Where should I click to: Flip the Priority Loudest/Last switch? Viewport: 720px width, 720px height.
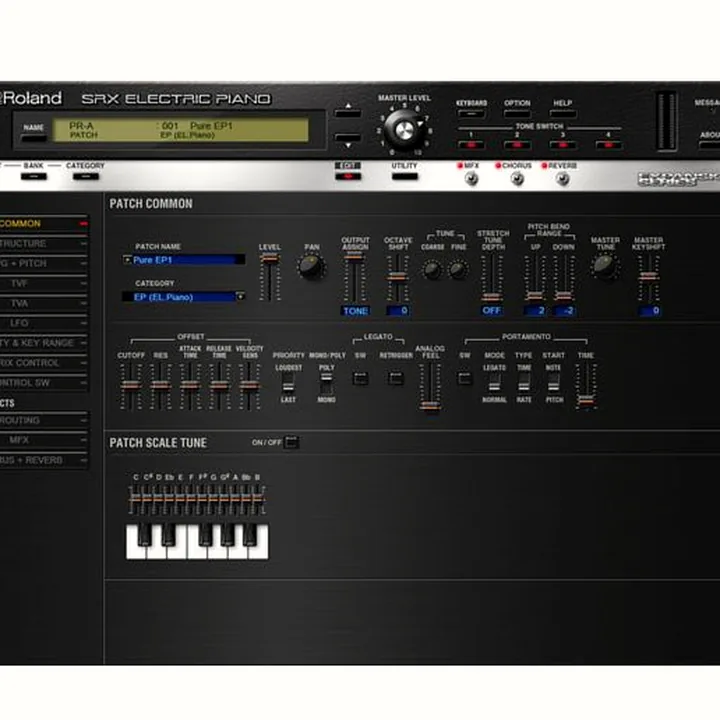pyautogui.click(x=288, y=383)
